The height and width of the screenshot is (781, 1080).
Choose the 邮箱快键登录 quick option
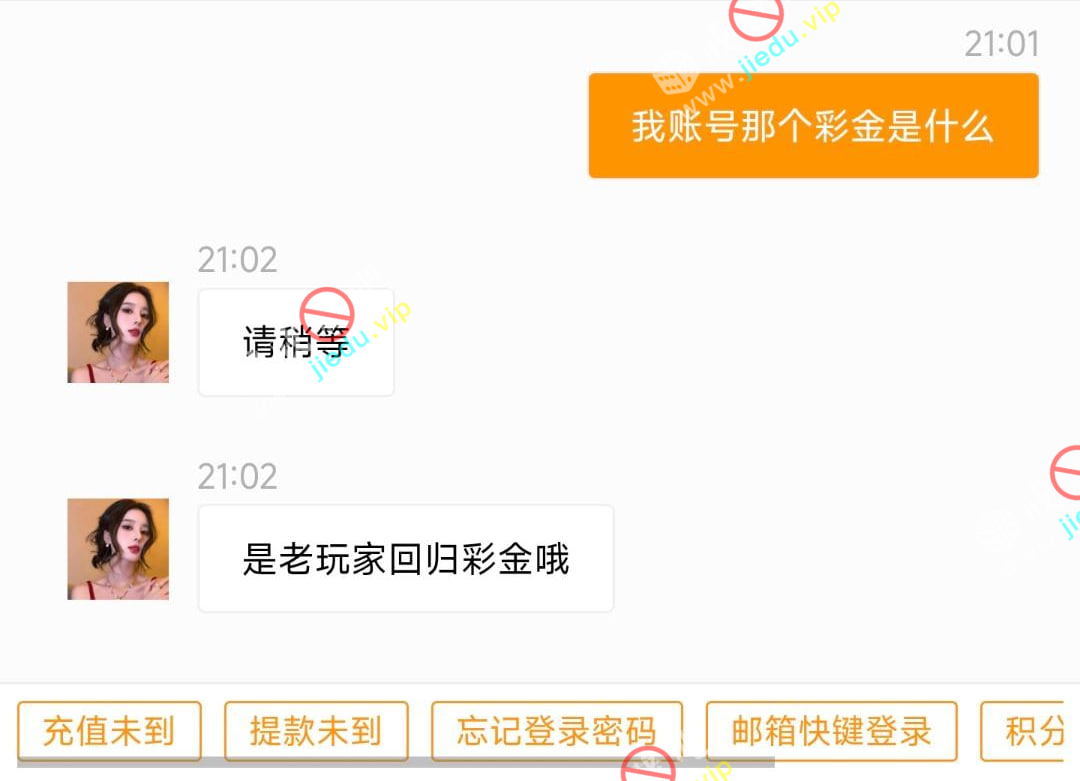click(831, 731)
